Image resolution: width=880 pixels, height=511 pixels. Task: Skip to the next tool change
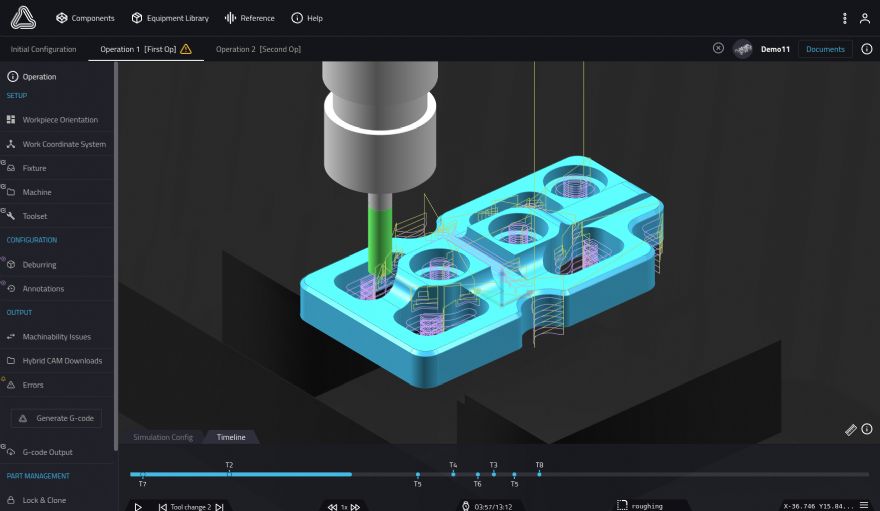[x=219, y=506]
